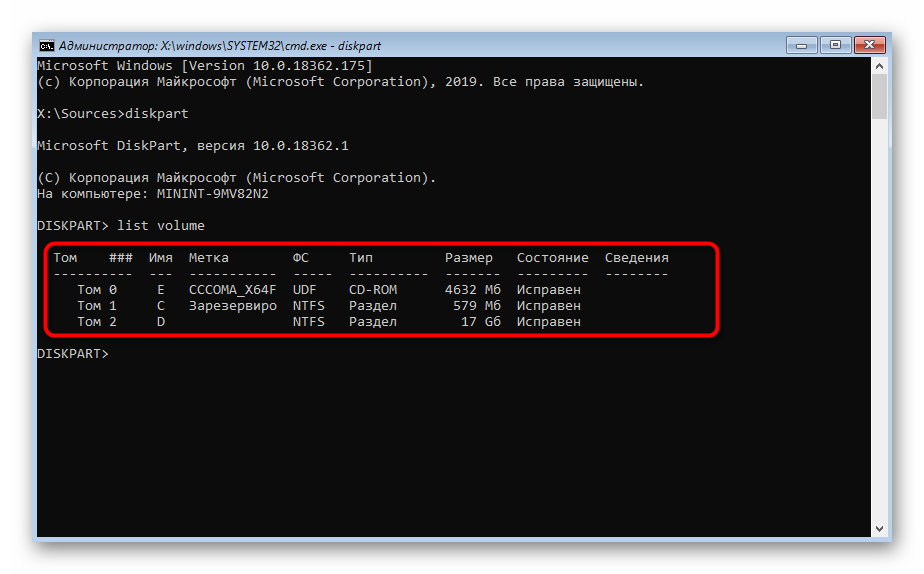Click 'NTFS' in the Том 2 row
The width and height of the screenshot is (924, 574).
point(309,321)
